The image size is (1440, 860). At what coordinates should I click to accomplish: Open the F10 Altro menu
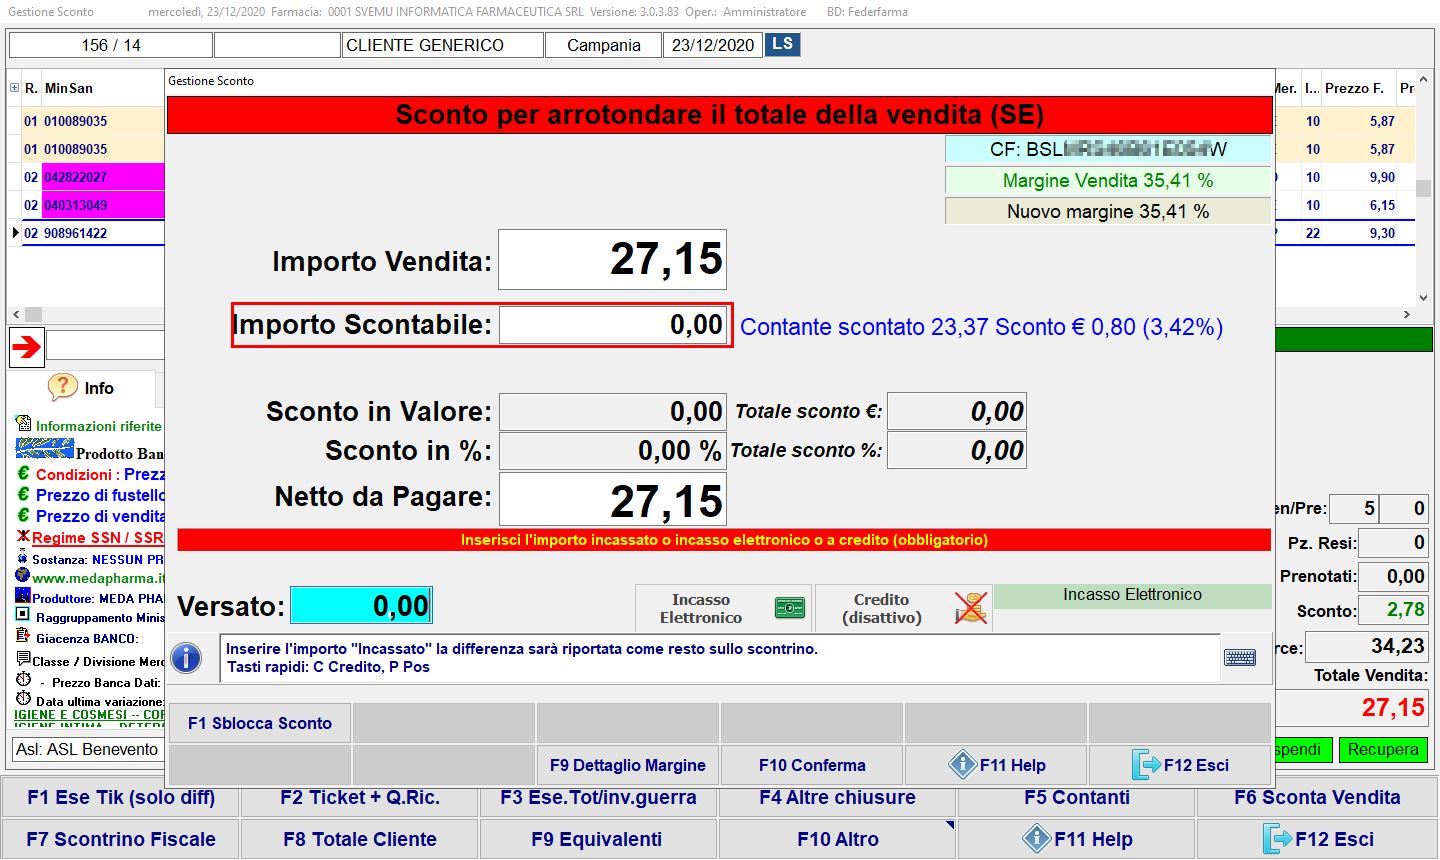click(x=838, y=839)
